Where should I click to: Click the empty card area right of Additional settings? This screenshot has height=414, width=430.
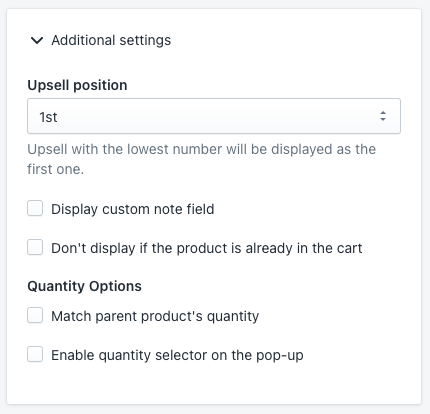pyautogui.click(x=293, y=40)
